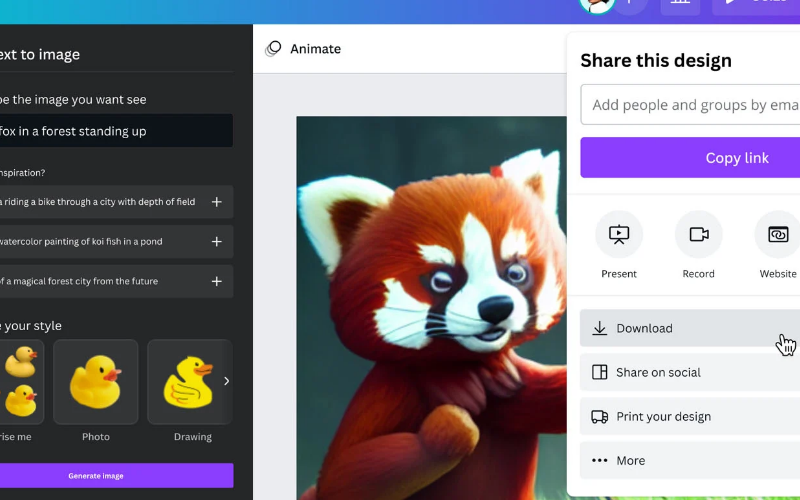Viewport: 800px width, 500px height.
Task: Click the Download arrow icon
Action: point(599,328)
